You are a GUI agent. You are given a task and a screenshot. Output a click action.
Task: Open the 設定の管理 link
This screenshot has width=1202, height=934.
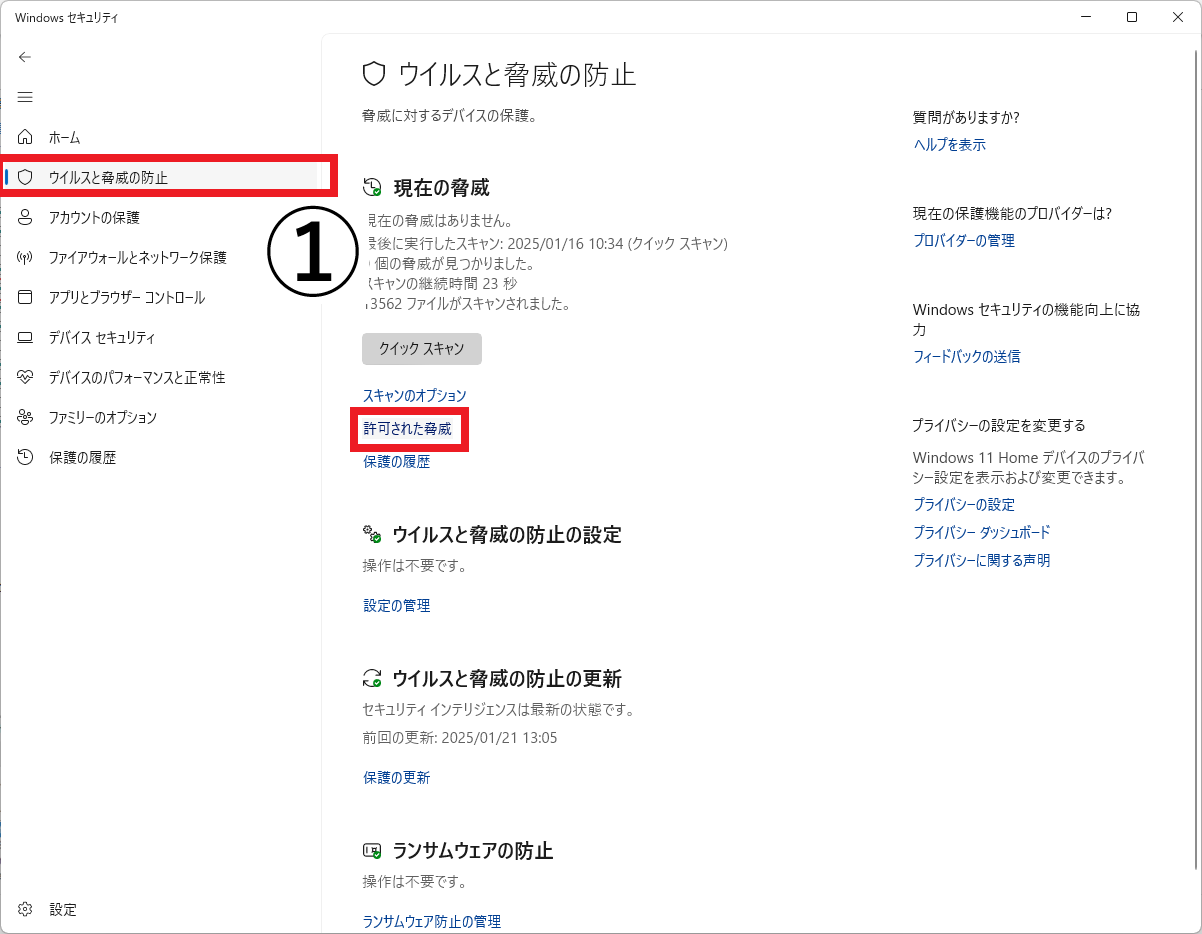coord(396,605)
